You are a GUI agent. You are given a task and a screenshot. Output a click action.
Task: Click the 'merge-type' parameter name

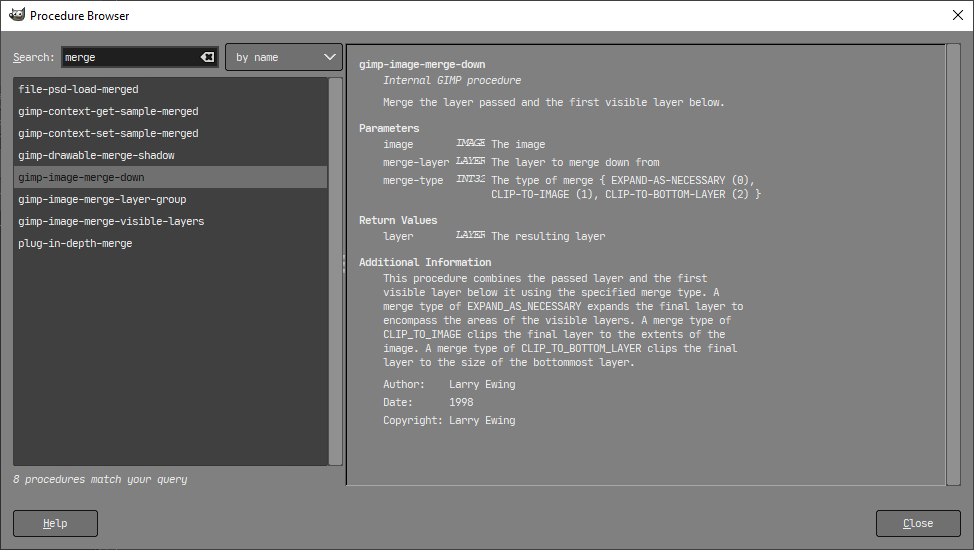[413, 180]
